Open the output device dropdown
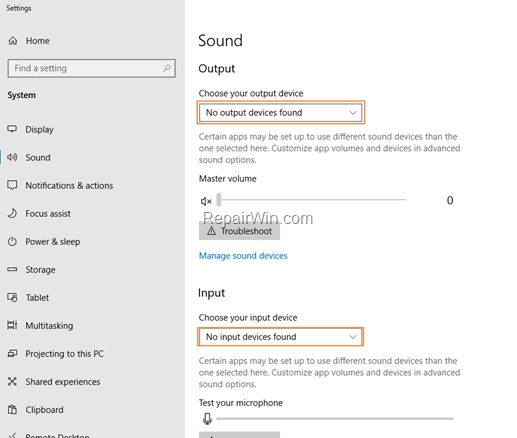This screenshot has height=438, width=517. (x=281, y=113)
